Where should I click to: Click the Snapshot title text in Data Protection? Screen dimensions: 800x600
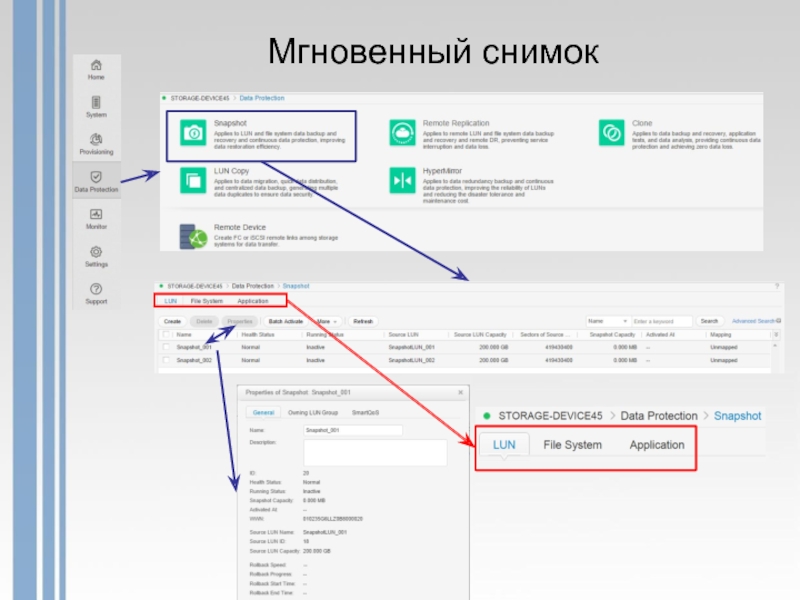coord(230,123)
